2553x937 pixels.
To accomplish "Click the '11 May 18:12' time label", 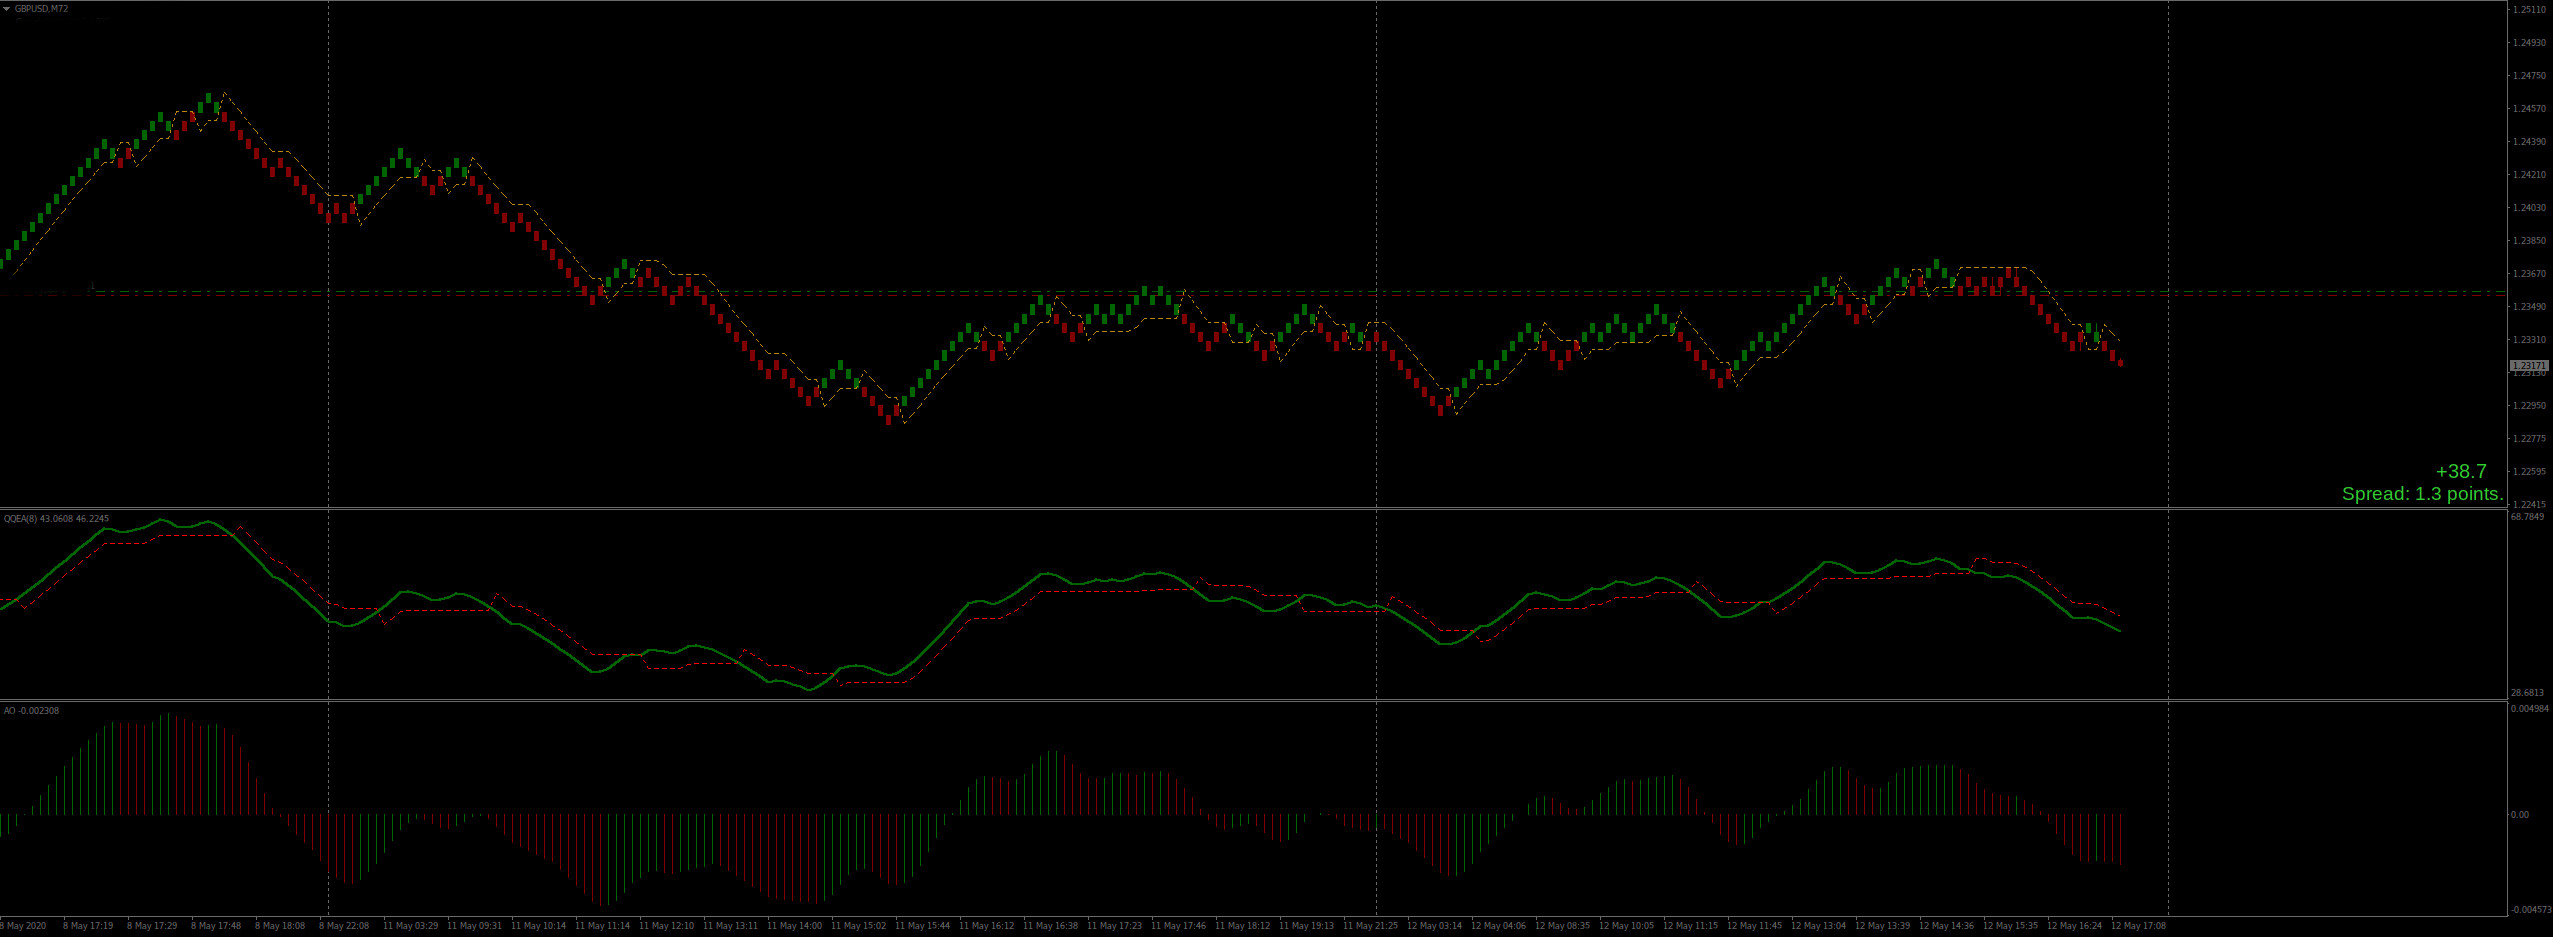I will [1242, 926].
